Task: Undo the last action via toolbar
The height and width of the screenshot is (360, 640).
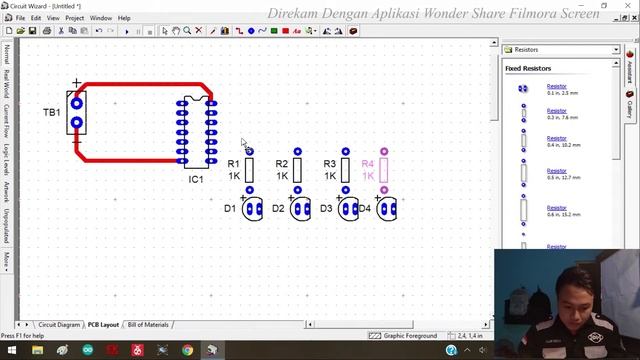Action: click(99, 31)
